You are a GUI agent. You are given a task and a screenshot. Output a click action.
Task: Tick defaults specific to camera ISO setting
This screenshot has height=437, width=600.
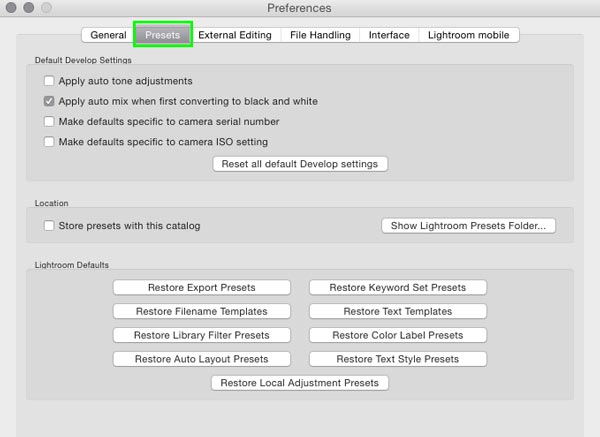coord(49,142)
